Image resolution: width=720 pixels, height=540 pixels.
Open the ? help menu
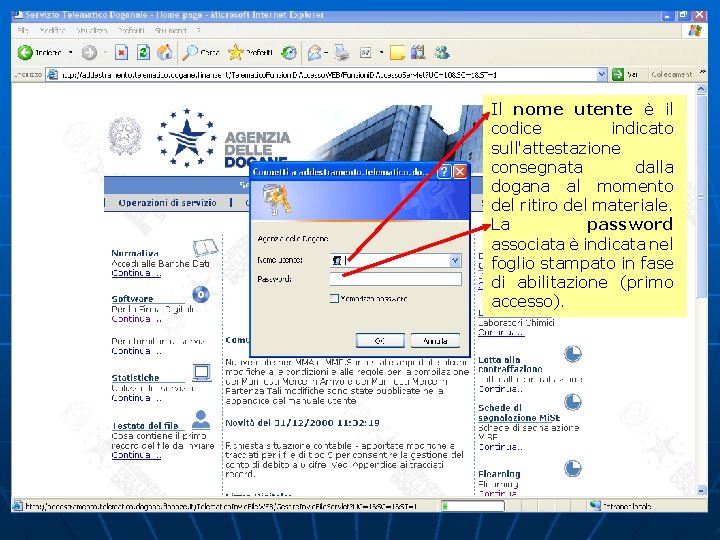[198, 30]
